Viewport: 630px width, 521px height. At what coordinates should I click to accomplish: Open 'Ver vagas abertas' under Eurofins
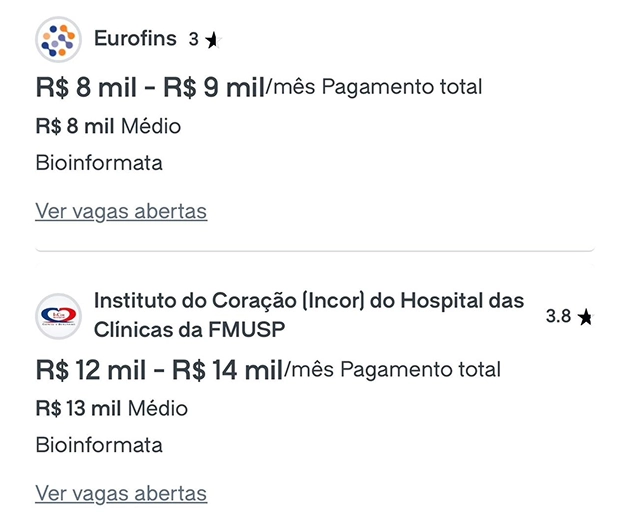121,211
